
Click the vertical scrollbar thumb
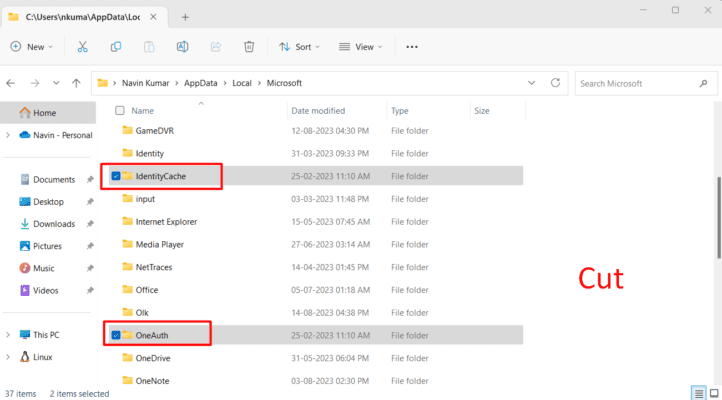click(x=719, y=217)
